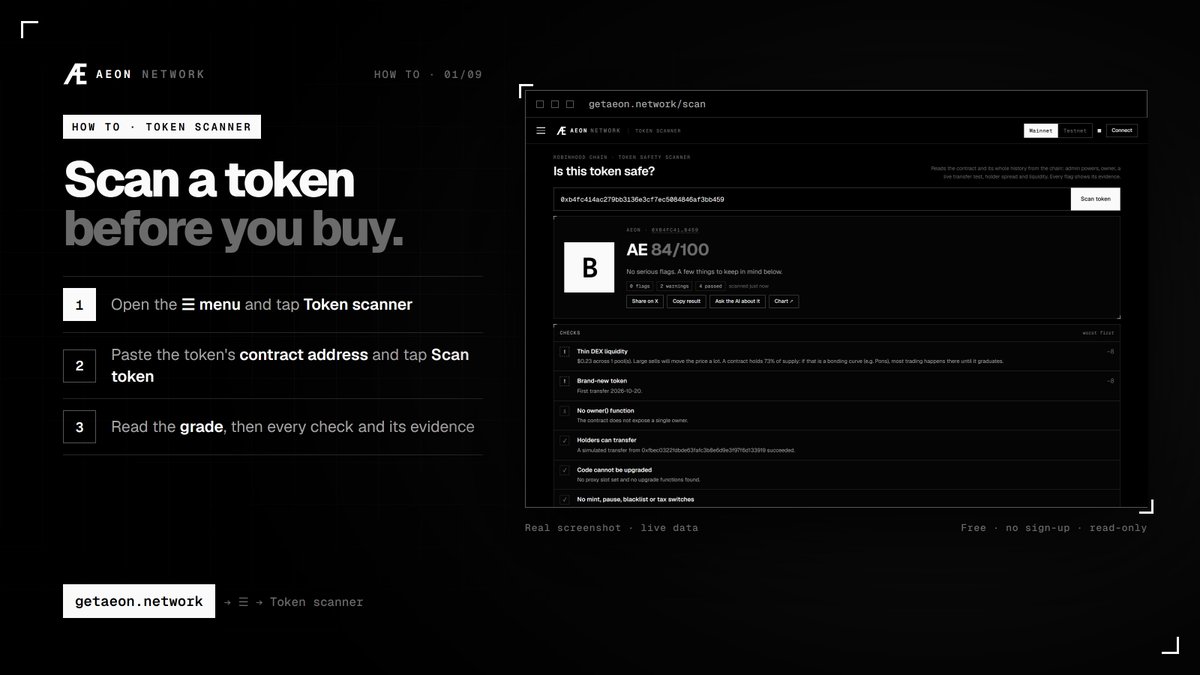This screenshot has height=675, width=1200.
Task: Click the 0 flags chip
Action: click(639, 286)
